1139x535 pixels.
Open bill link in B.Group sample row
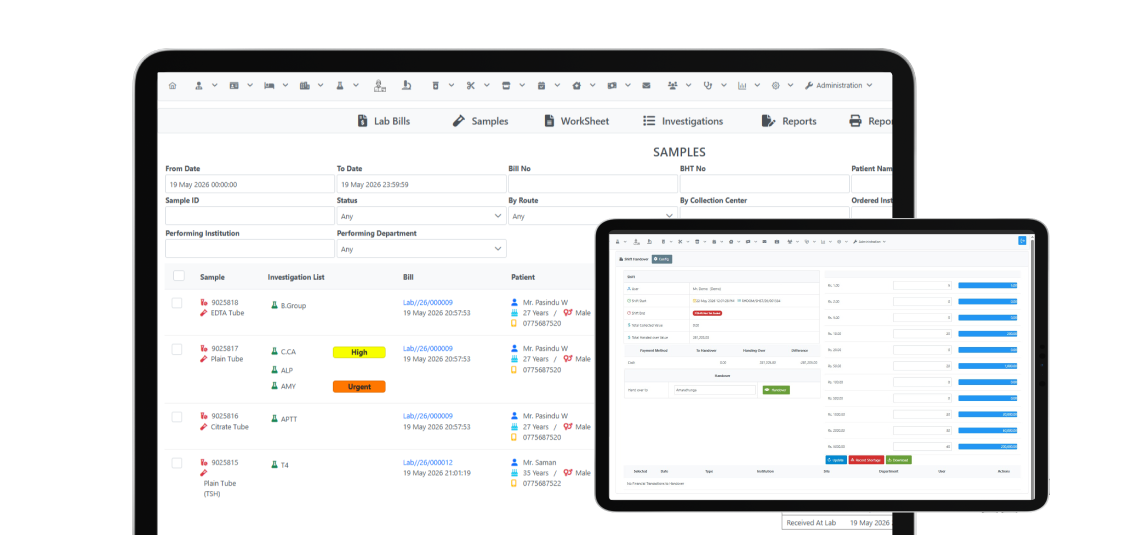tap(428, 303)
